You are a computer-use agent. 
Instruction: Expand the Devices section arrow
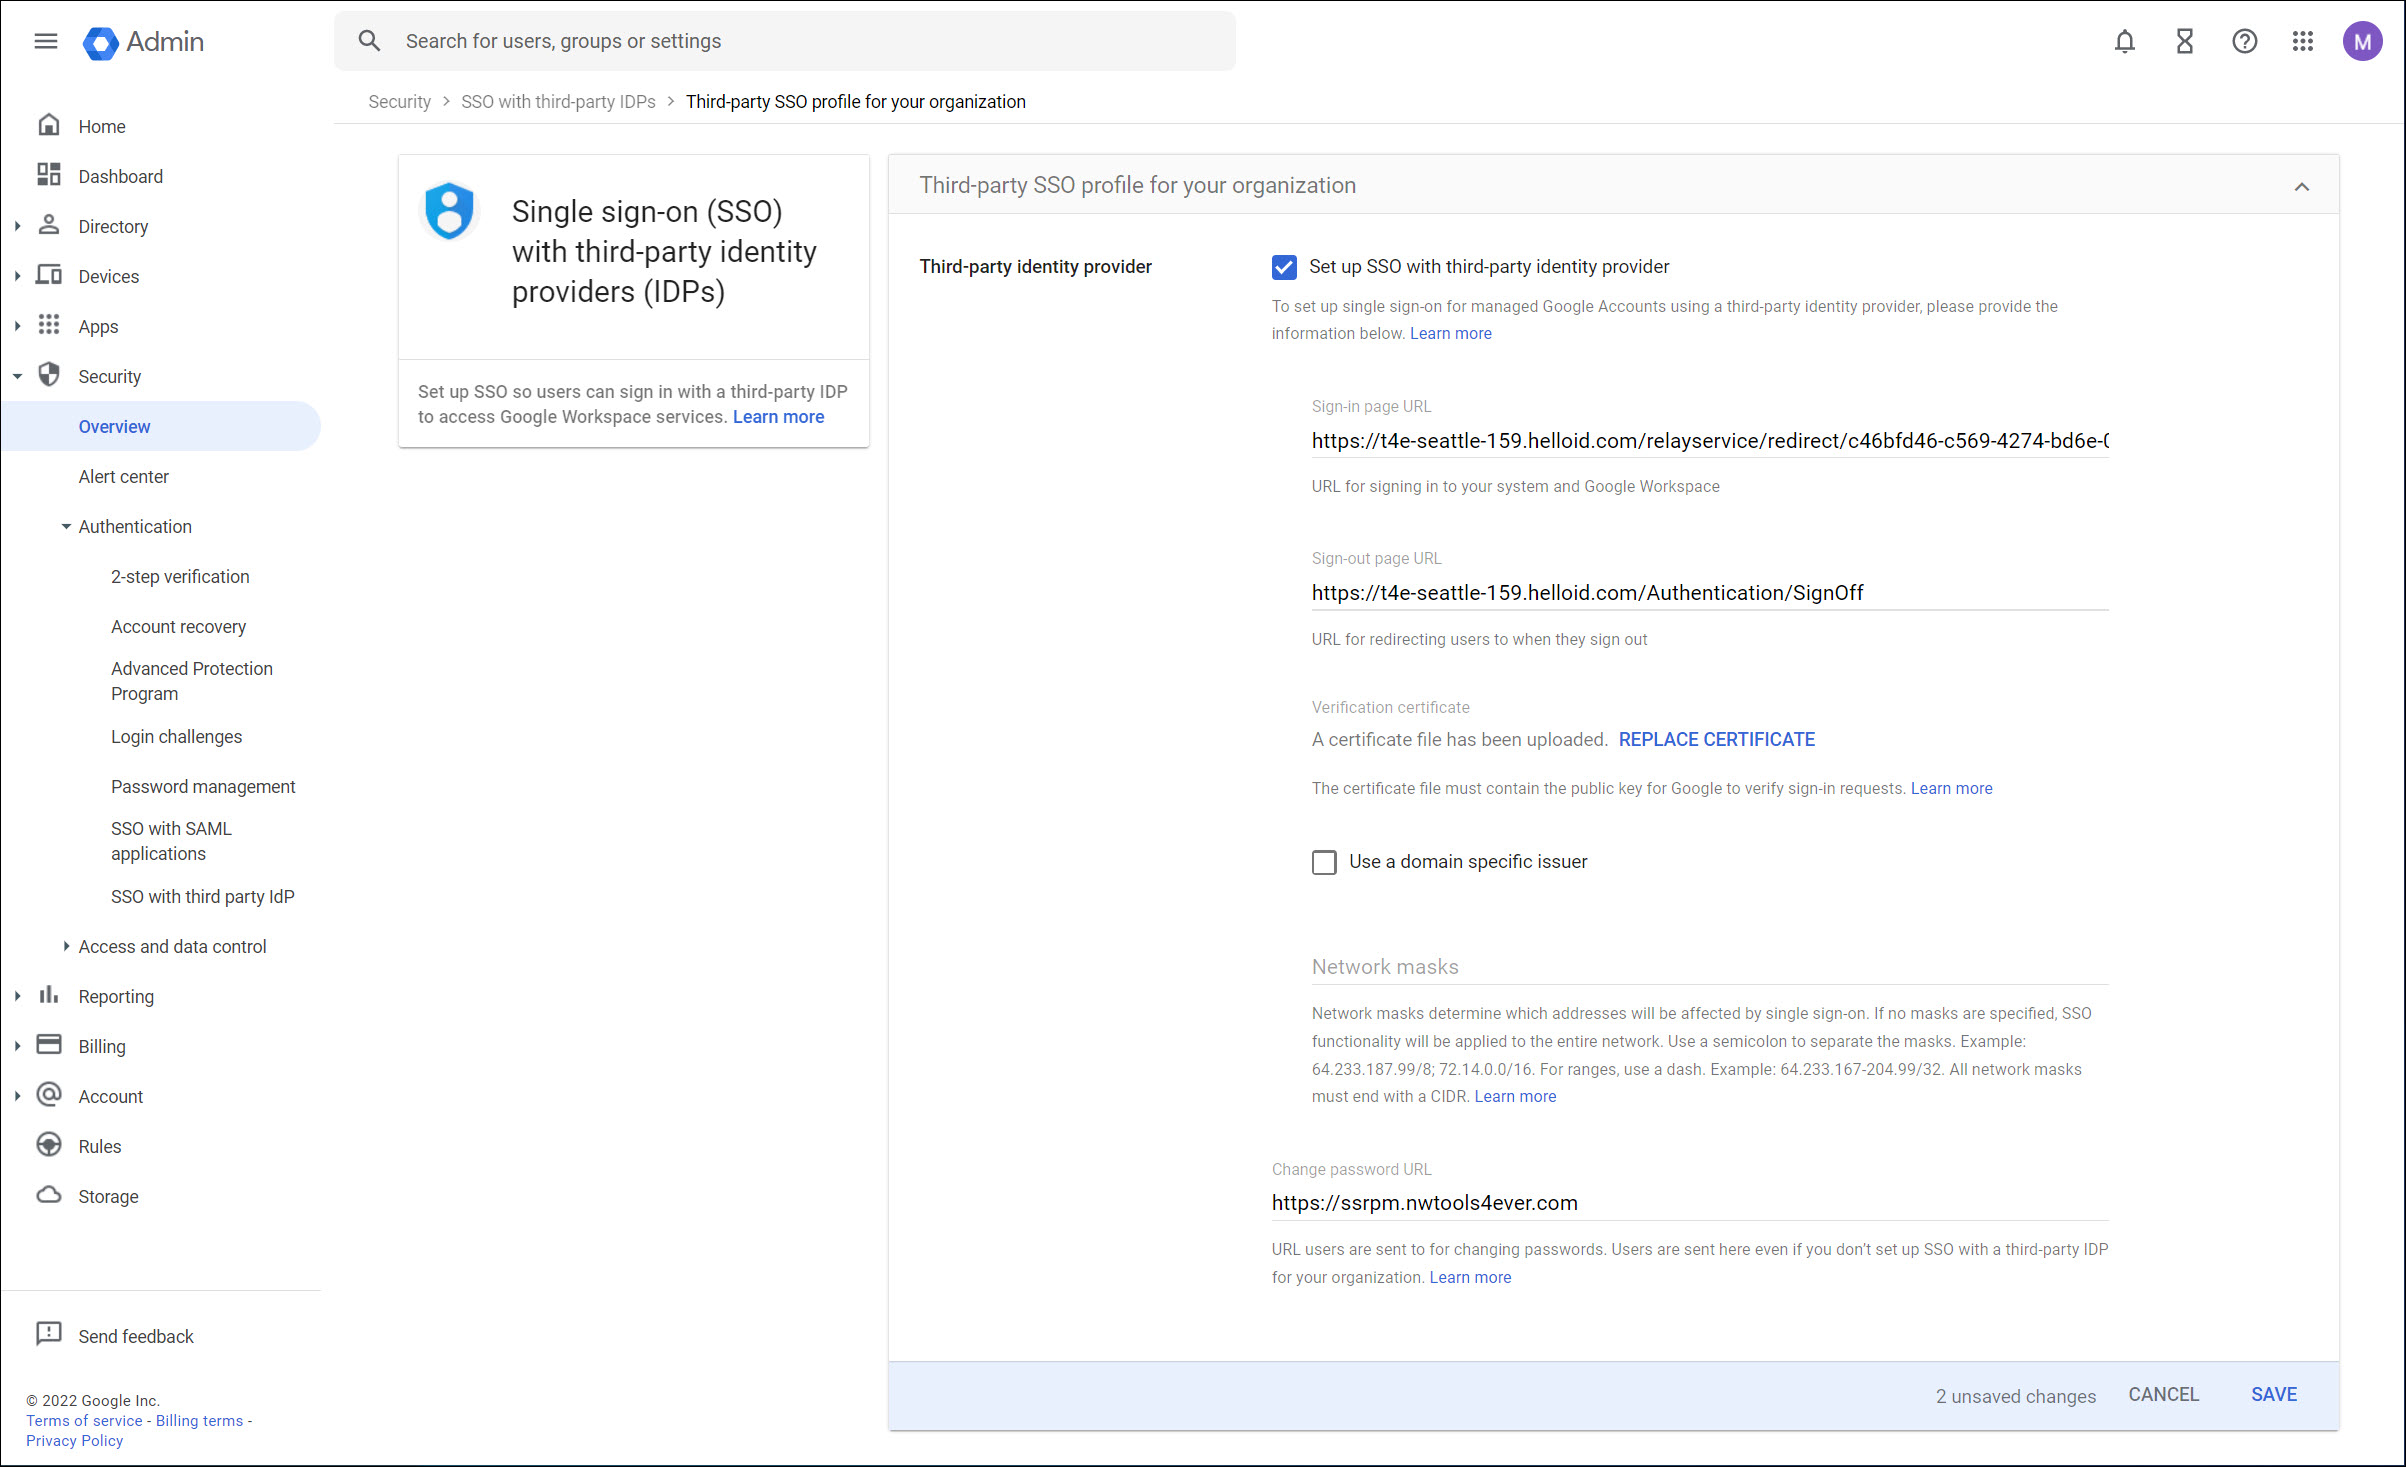pyautogui.click(x=17, y=276)
